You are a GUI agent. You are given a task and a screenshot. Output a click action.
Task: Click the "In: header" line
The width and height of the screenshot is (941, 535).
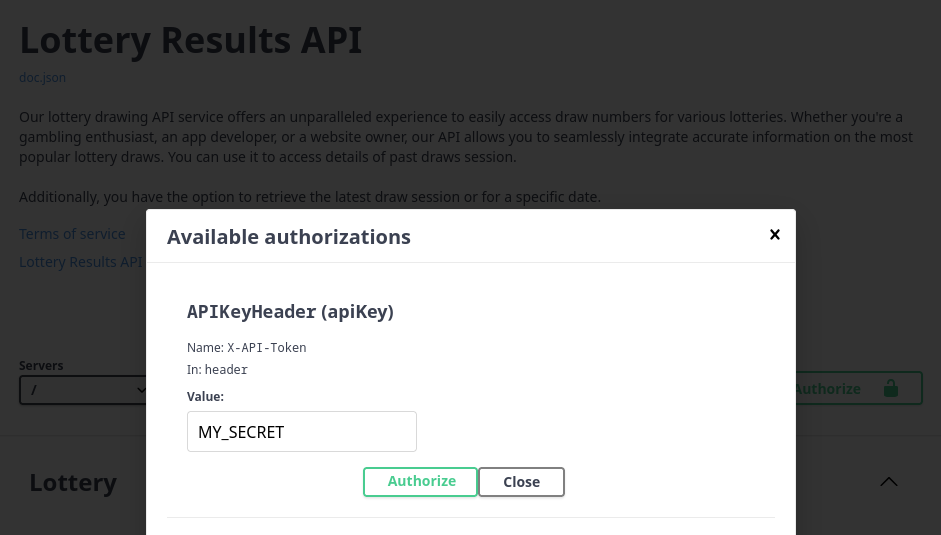pyautogui.click(x=217, y=370)
